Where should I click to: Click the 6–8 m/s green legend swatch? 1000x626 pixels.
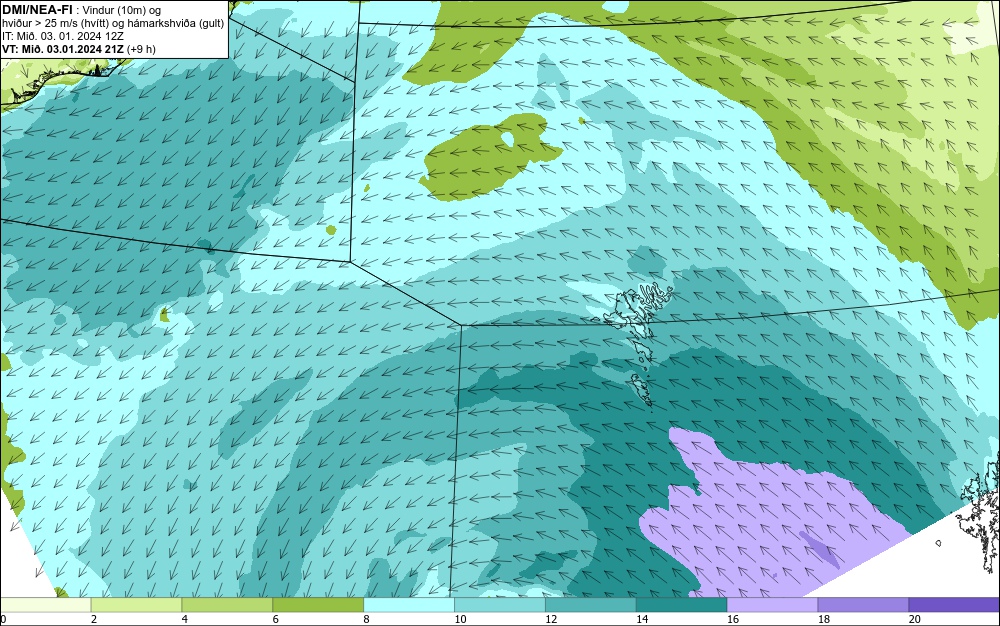(318, 605)
